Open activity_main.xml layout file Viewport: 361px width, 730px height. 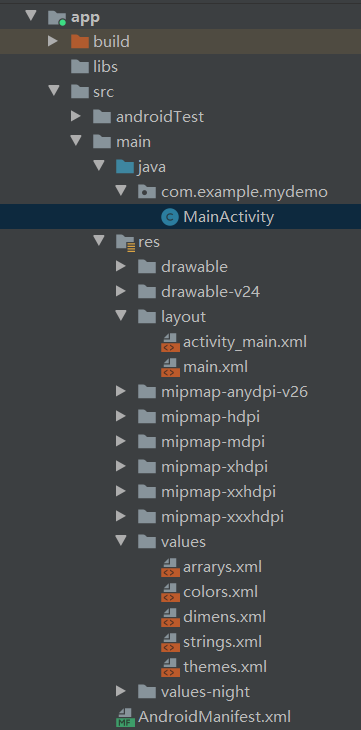click(x=245, y=342)
